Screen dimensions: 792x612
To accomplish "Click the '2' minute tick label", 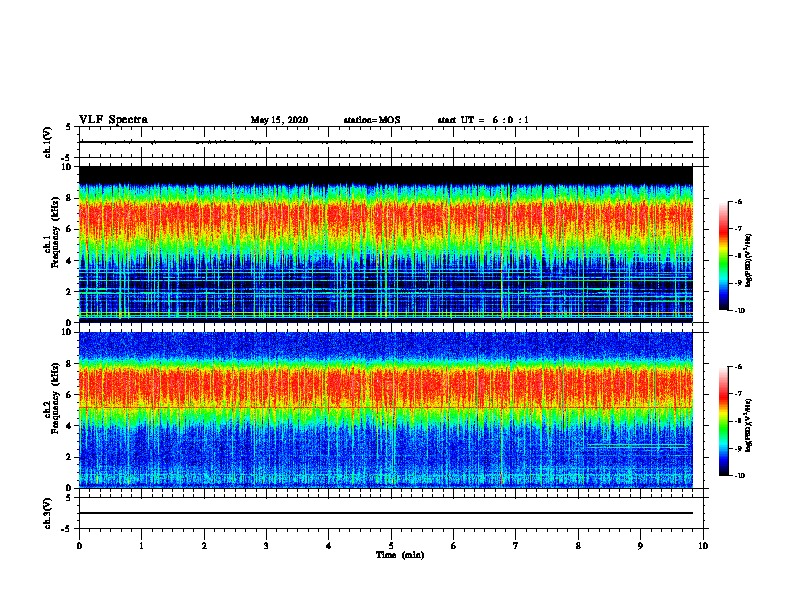I will [x=204, y=546].
